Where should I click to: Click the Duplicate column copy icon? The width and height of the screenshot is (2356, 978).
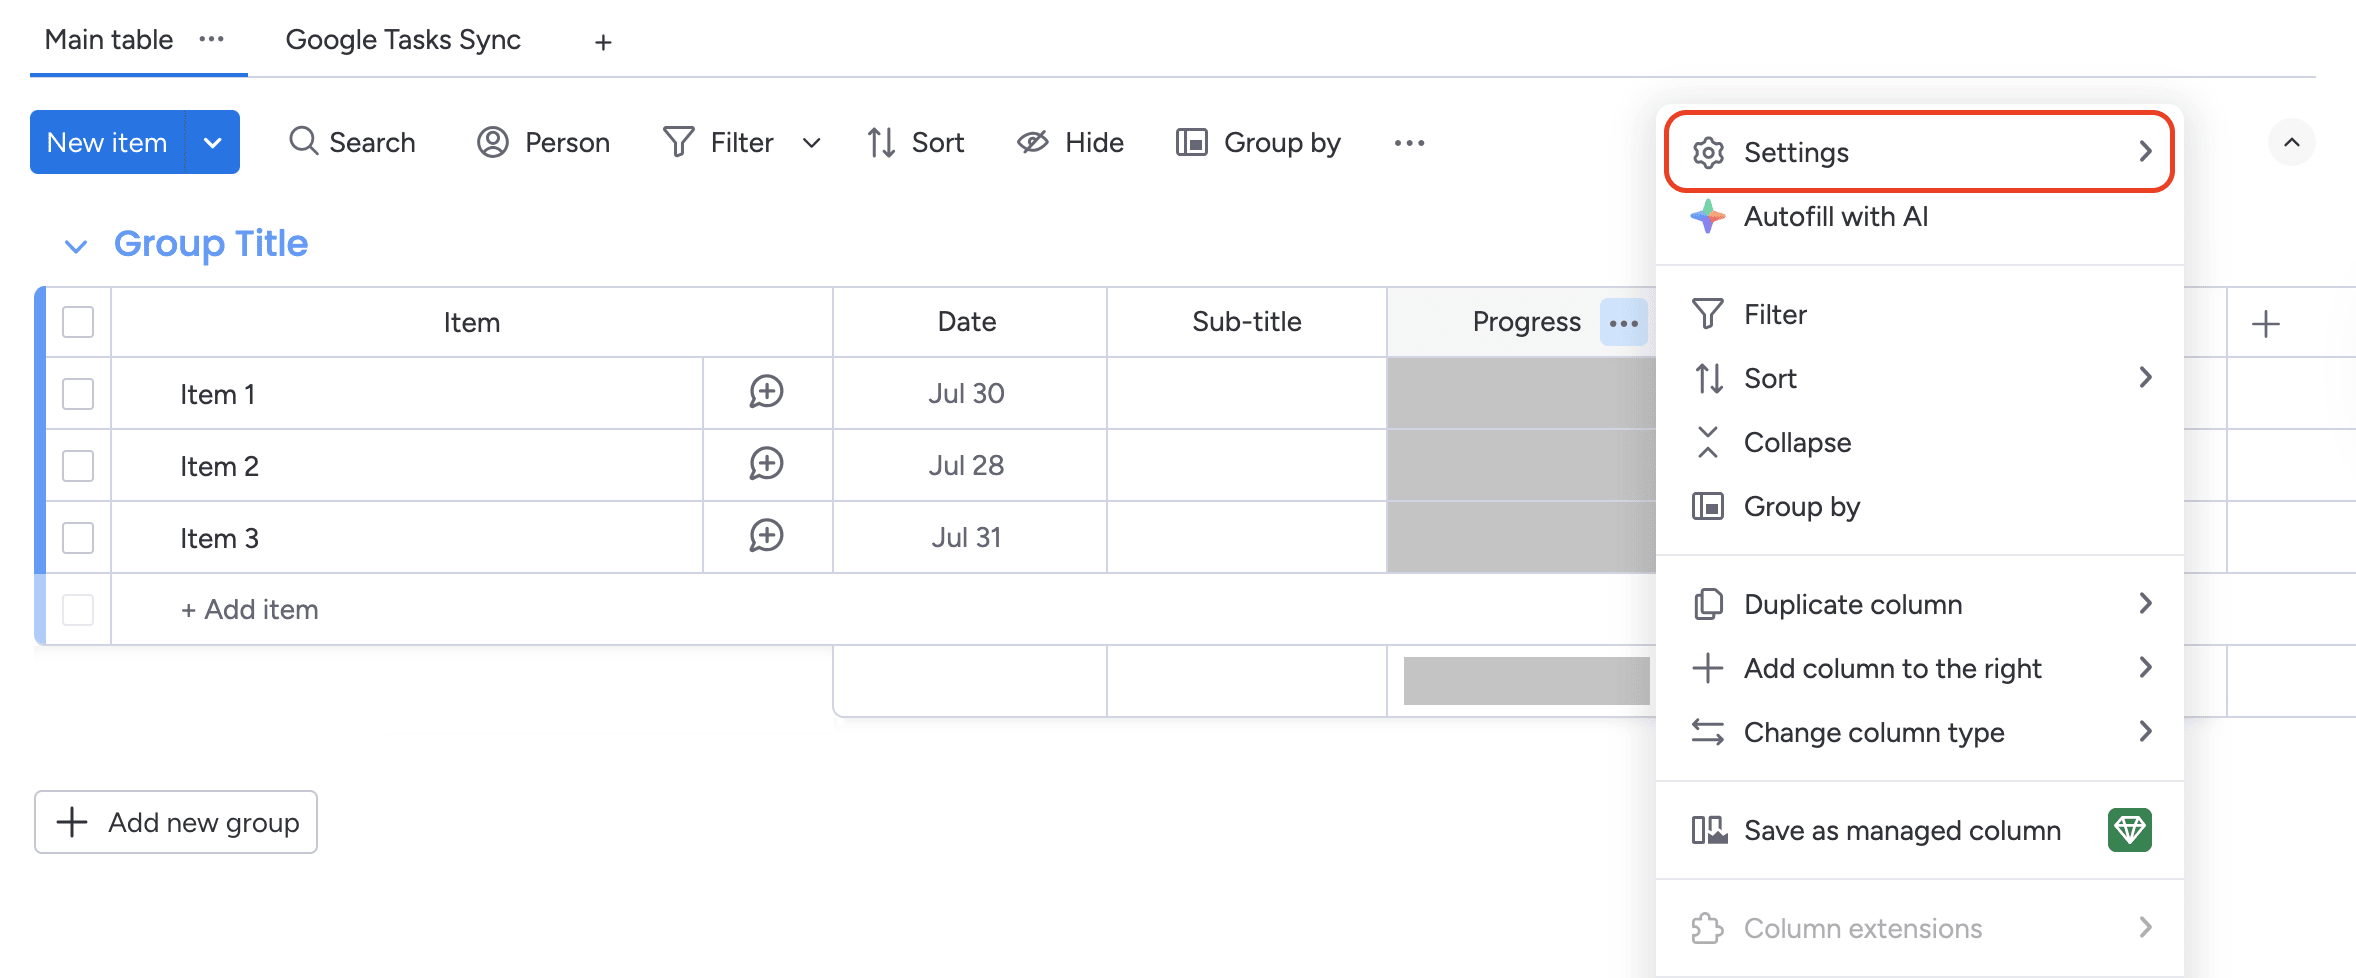[1708, 604]
